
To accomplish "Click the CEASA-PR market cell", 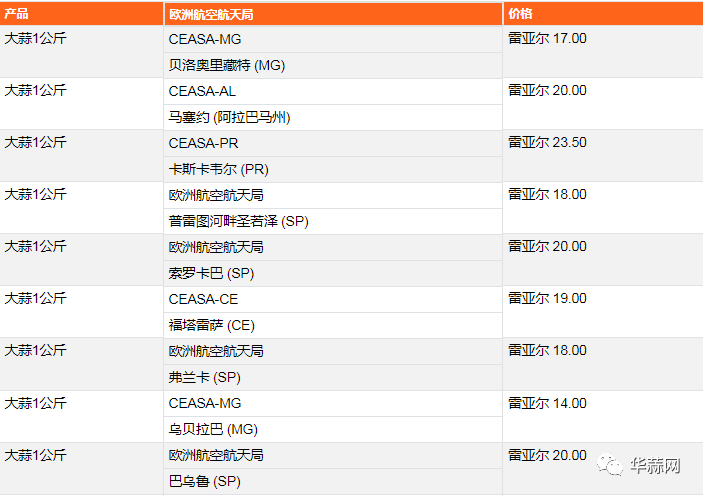I will pos(333,144).
